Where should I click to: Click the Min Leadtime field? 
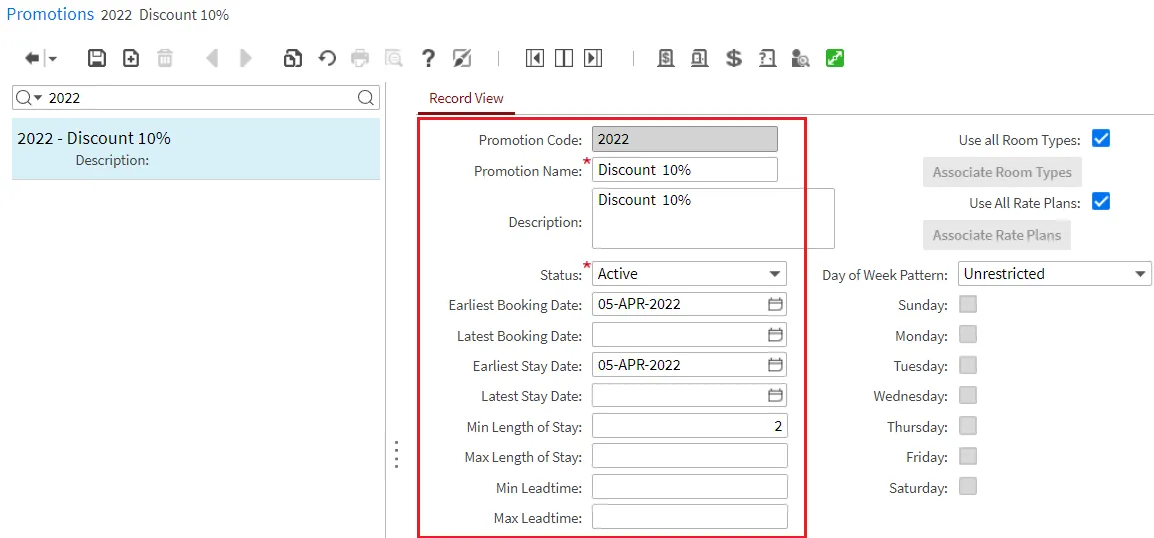[x=689, y=486]
